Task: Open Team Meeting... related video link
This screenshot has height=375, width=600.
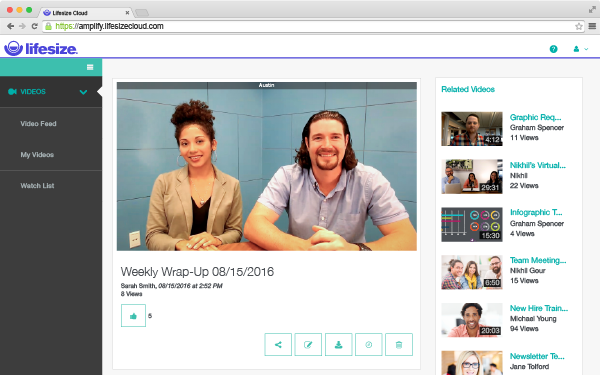Action: (x=538, y=260)
